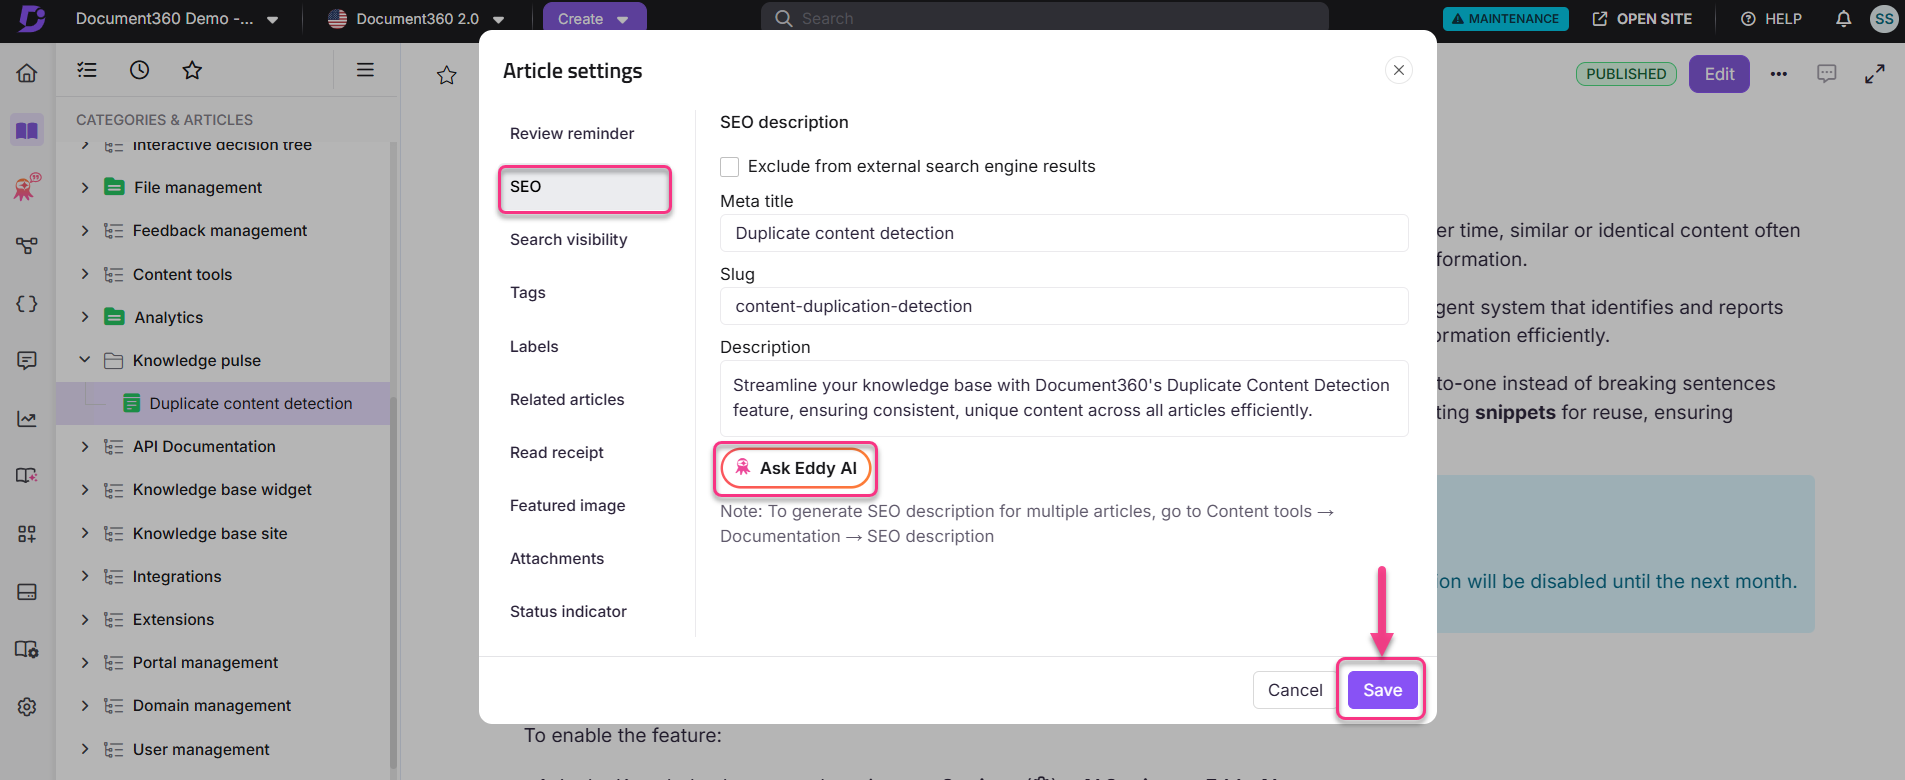Open the Documentation book icon in sidebar
Image resolution: width=1905 pixels, height=780 pixels.
pos(27,130)
